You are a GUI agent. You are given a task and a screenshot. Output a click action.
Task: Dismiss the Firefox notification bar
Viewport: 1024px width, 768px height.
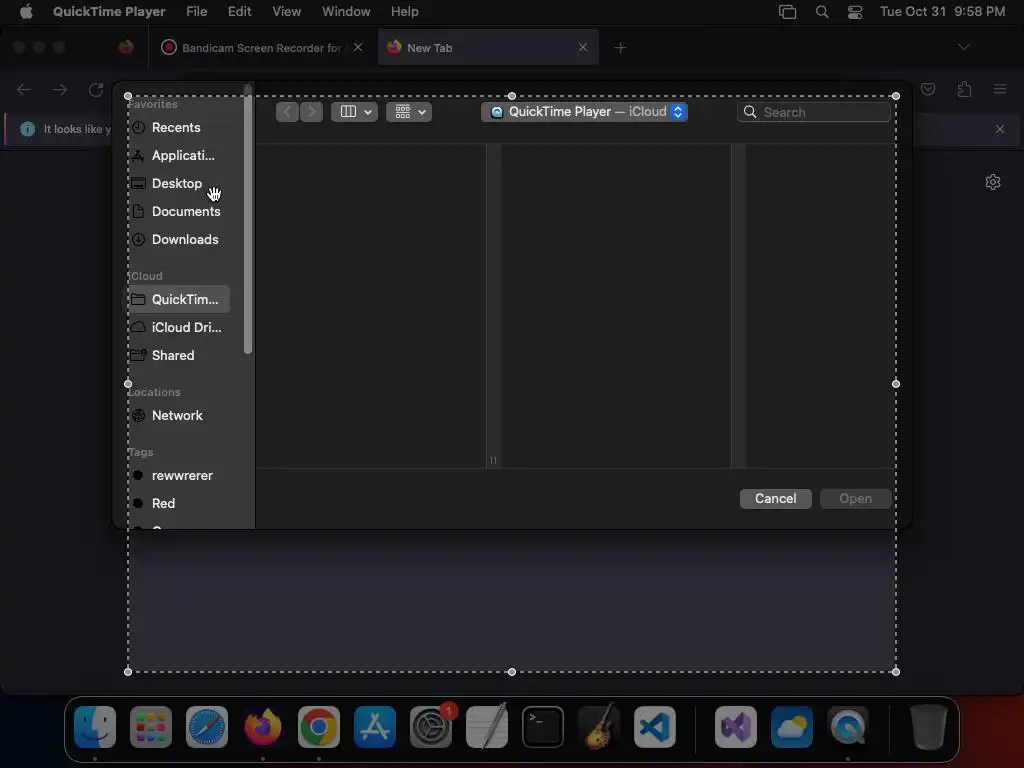pos(1000,129)
